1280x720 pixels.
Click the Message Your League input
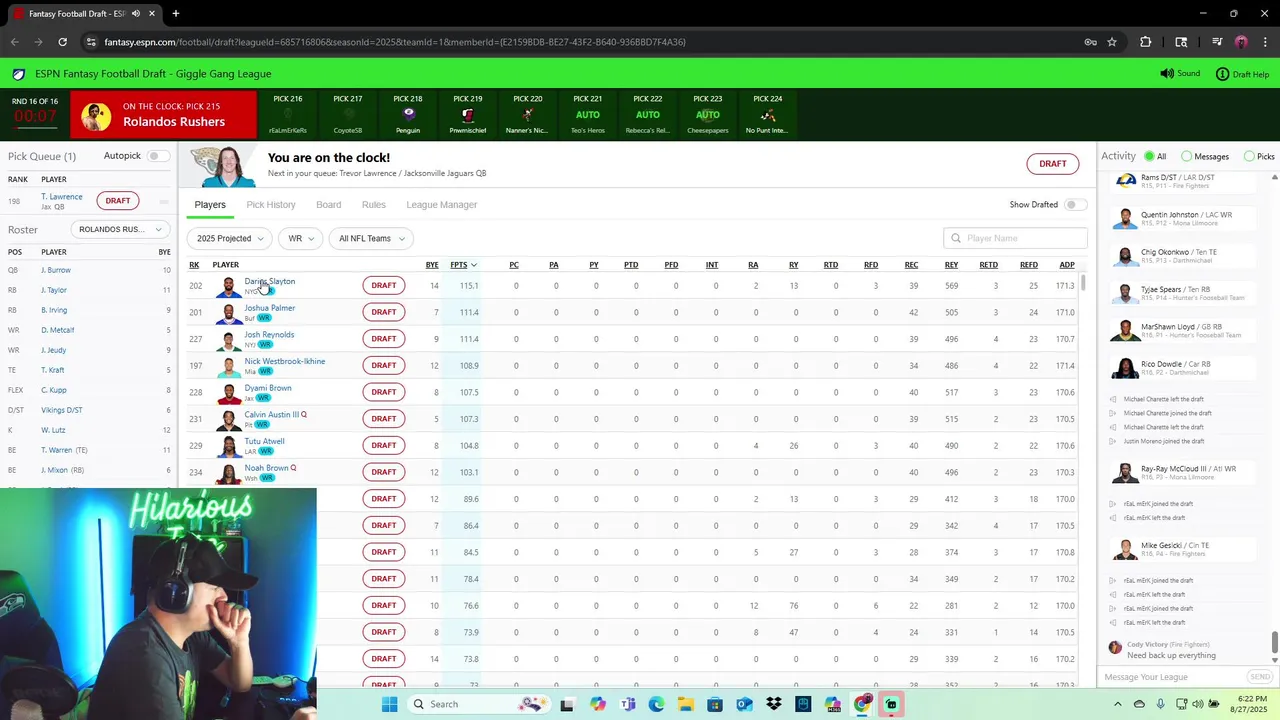point(1173,677)
